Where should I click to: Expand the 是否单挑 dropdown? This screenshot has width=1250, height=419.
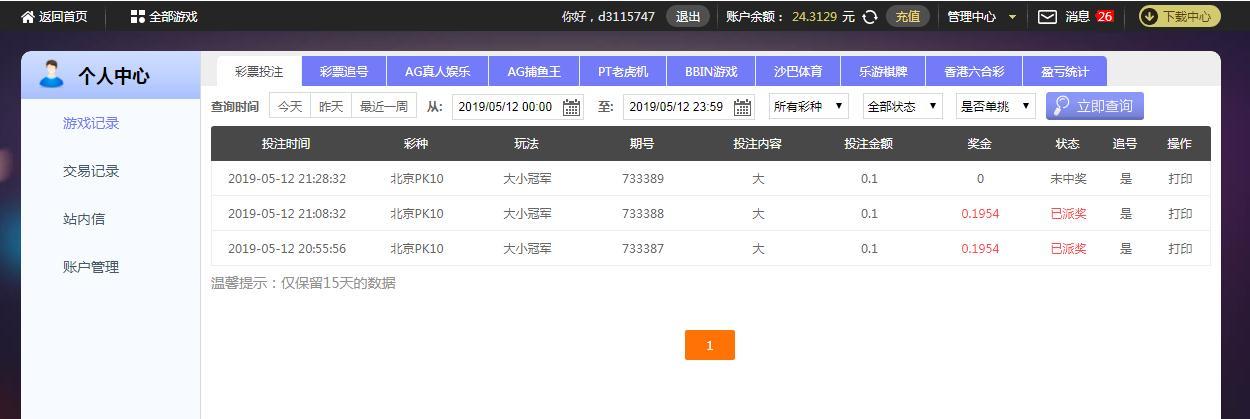[995, 107]
